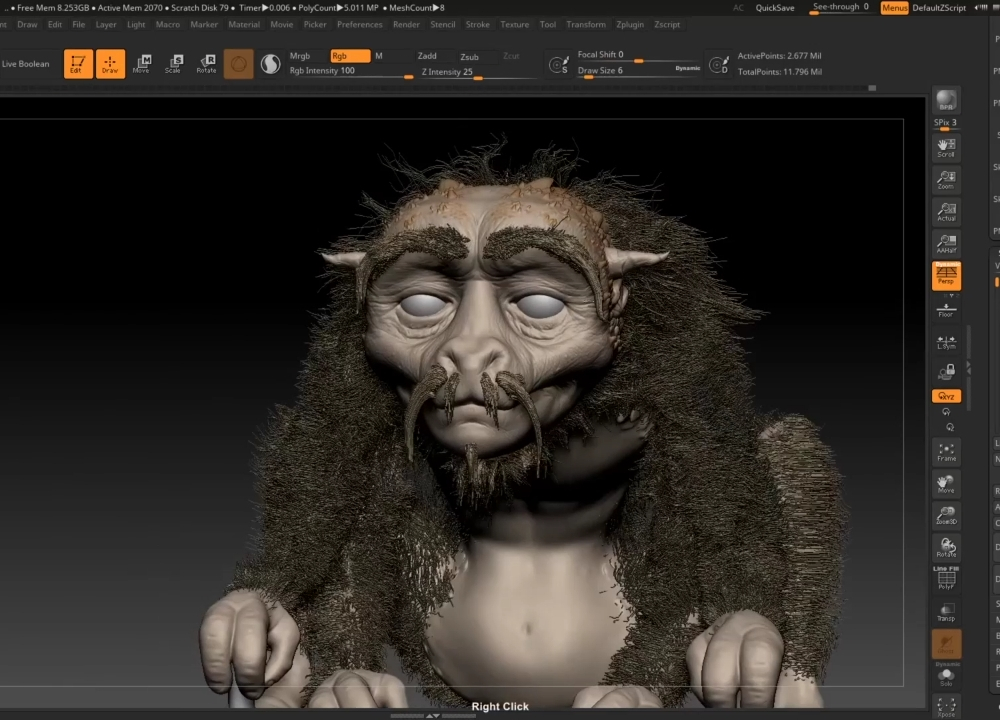1000x720 pixels.
Task: Open the Transform menu
Action: pos(586,24)
